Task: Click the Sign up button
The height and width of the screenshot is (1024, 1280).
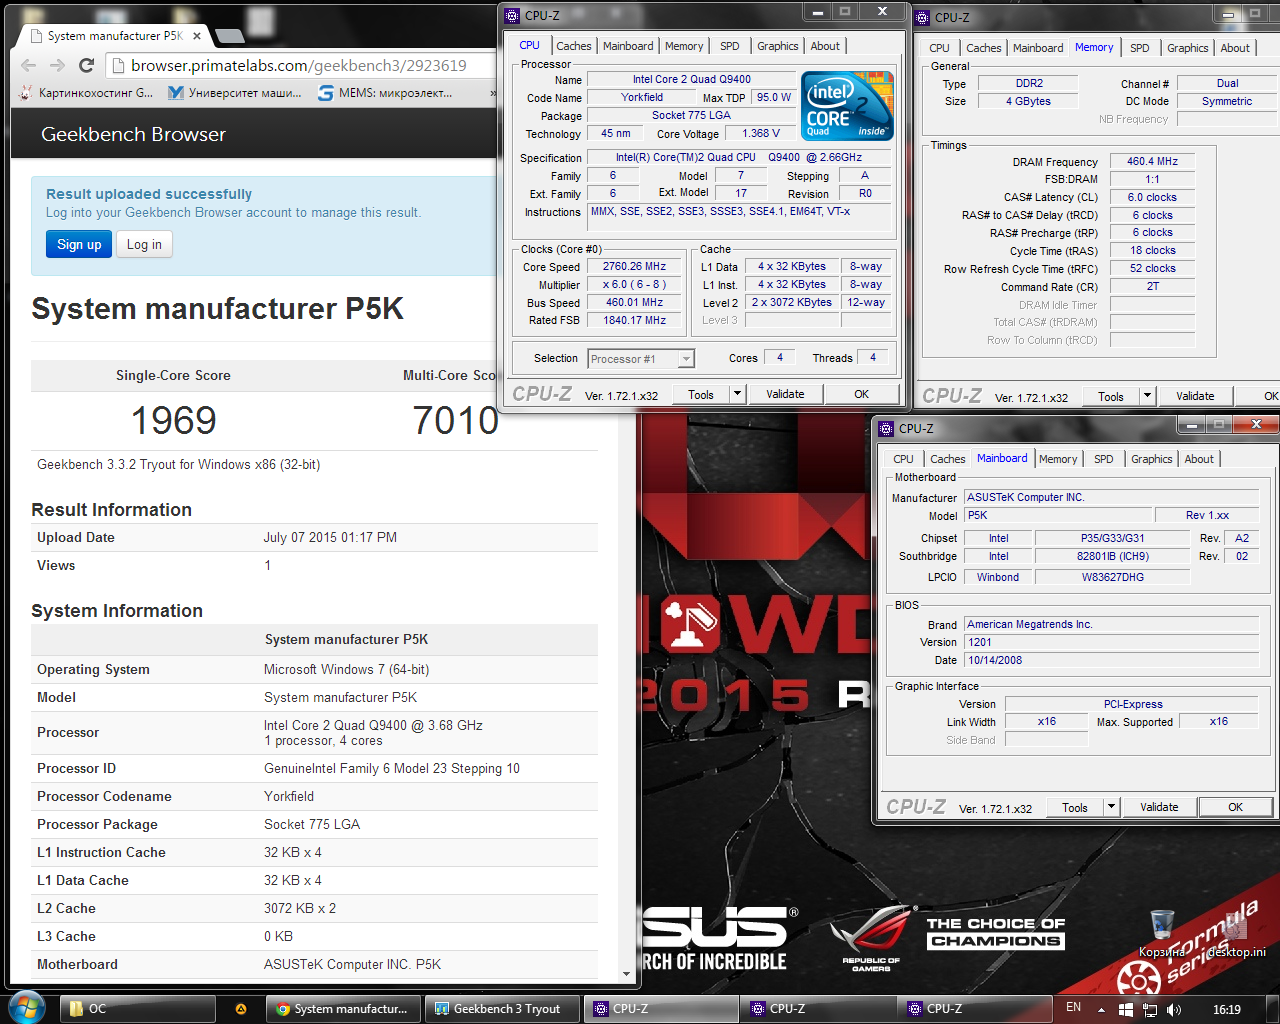Action: coord(79,244)
